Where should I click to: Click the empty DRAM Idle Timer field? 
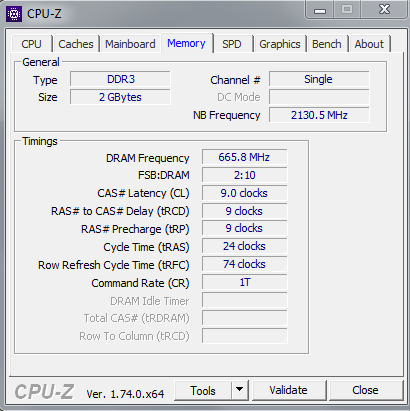[x=244, y=300]
